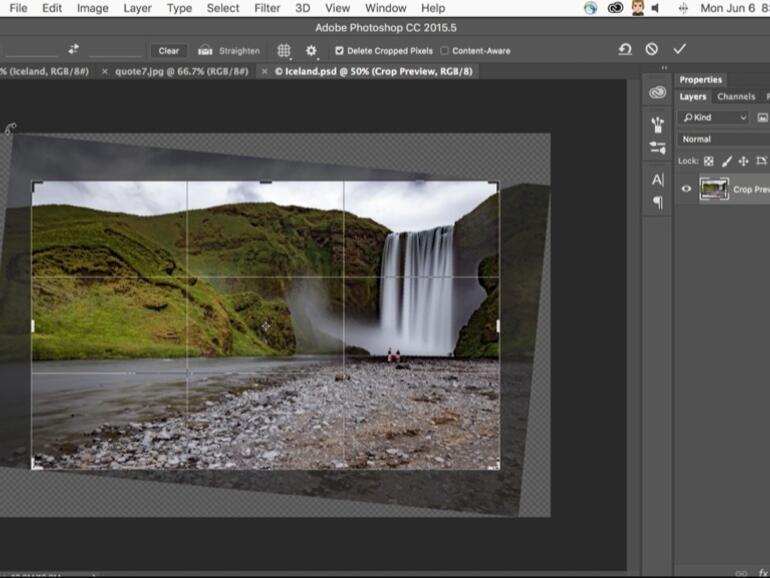770x578 pixels.
Task: Select the Properties panel tab
Action: 701,80
